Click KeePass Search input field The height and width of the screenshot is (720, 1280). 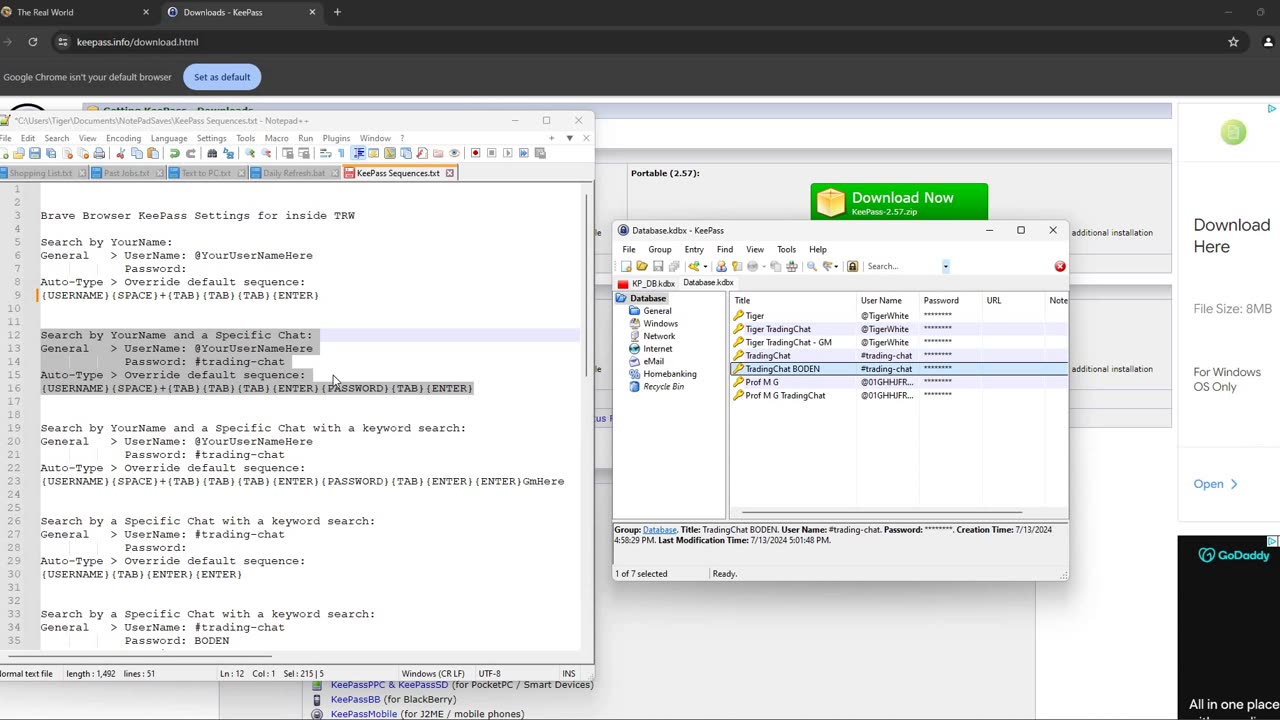[902, 266]
